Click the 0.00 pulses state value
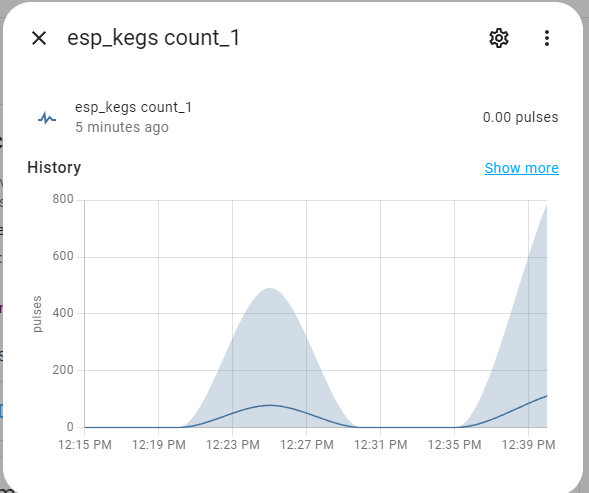The height and width of the screenshot is (493, 589). coord(520,117)
